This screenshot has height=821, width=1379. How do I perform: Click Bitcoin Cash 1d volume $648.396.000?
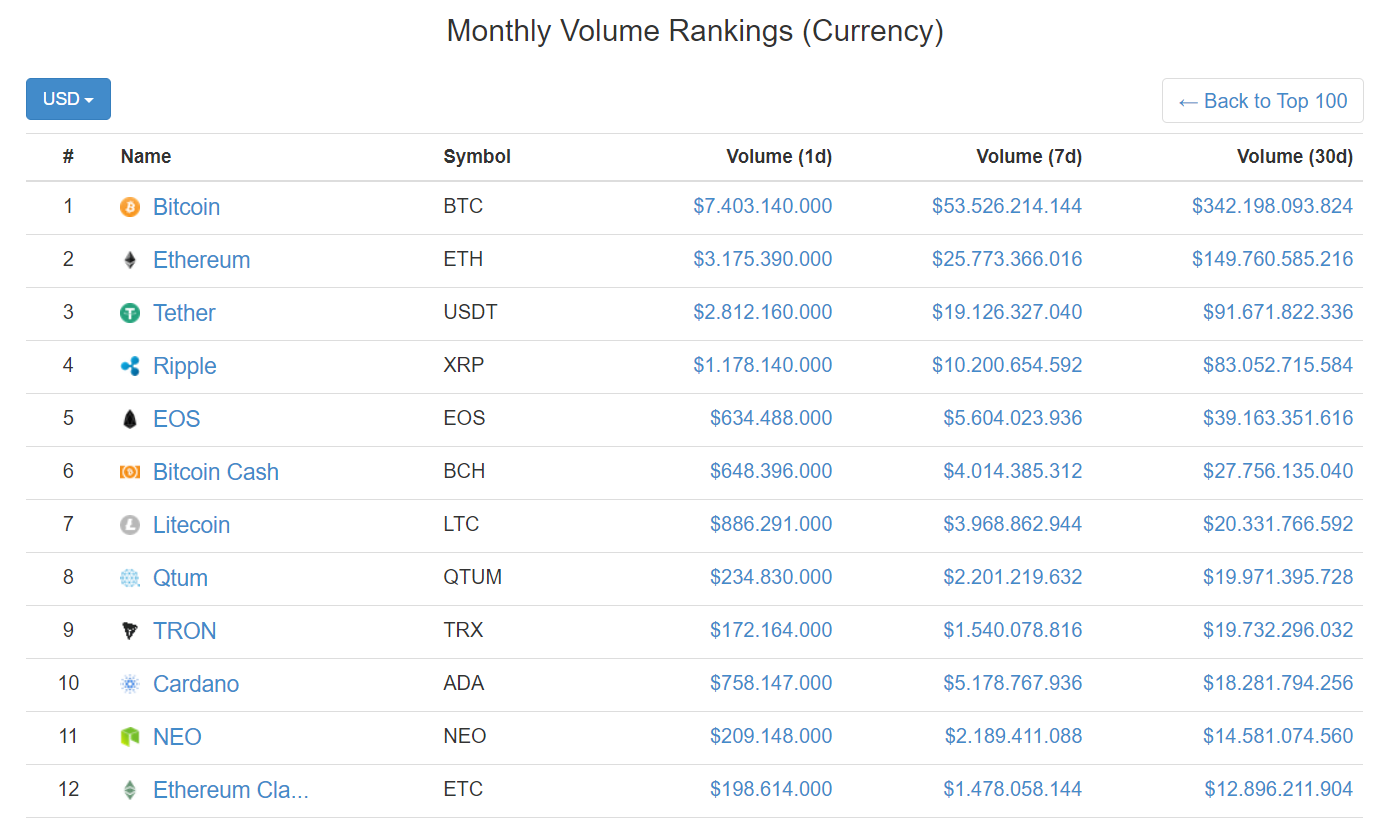(771, 471)
